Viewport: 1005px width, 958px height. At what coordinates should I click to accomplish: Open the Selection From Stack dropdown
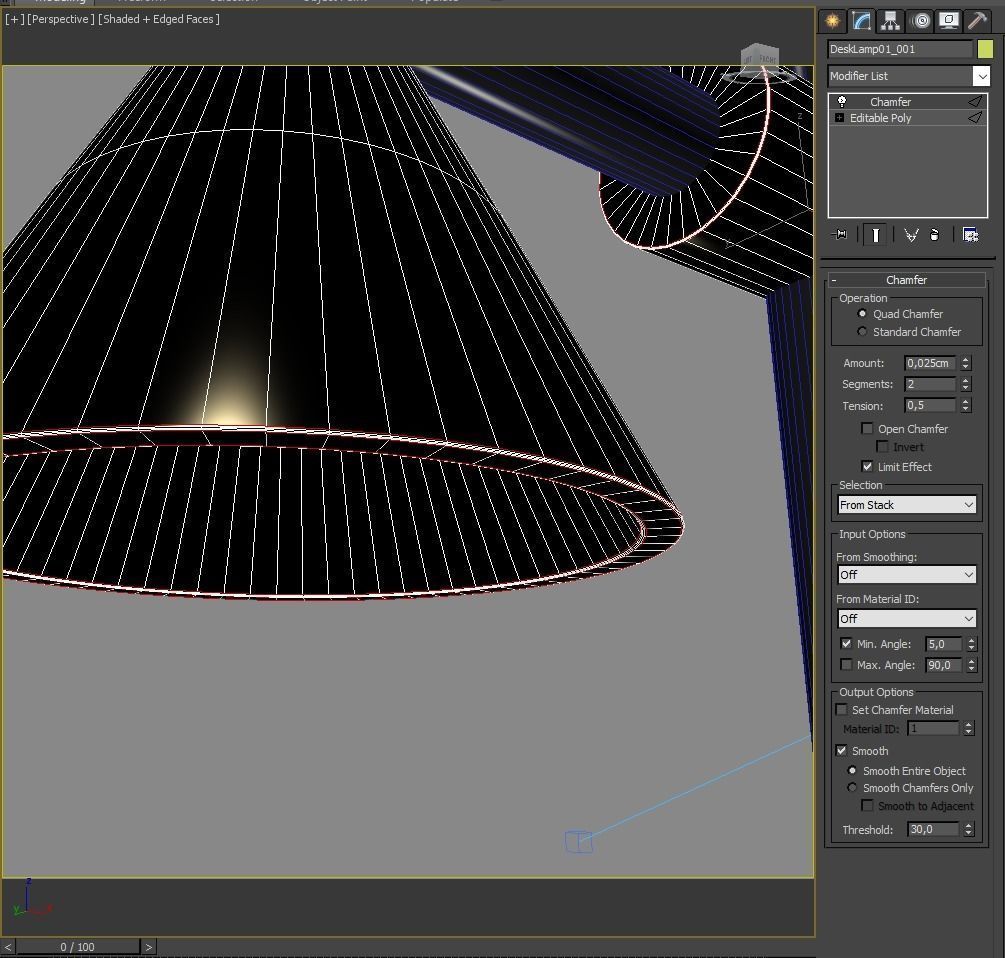pyautogui.click(x=906, y=504)
